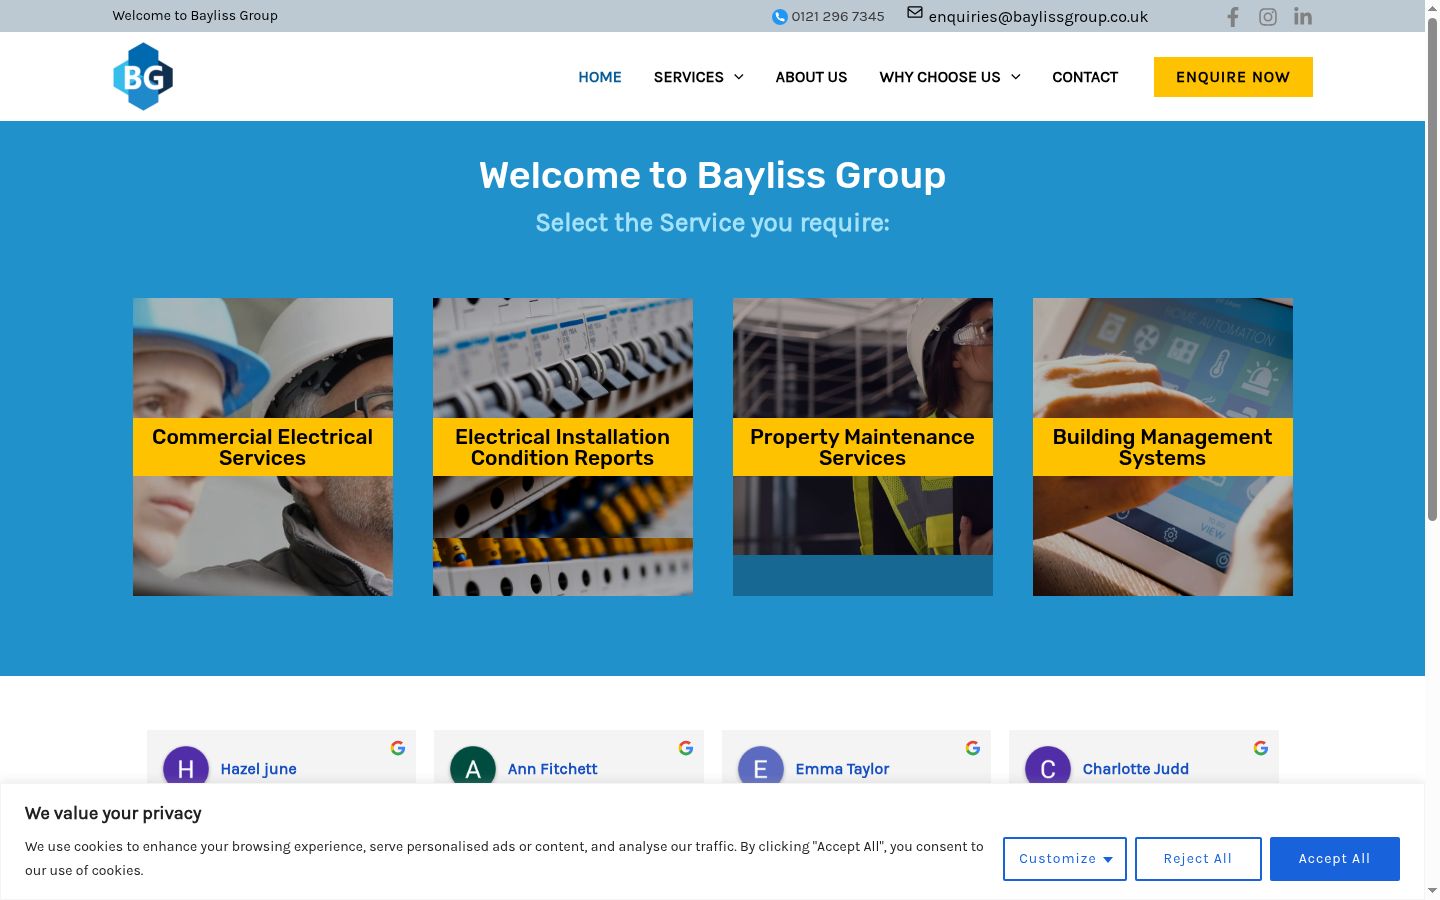
Task: Open the Why Choose Us menu
Action: point(940,77)
